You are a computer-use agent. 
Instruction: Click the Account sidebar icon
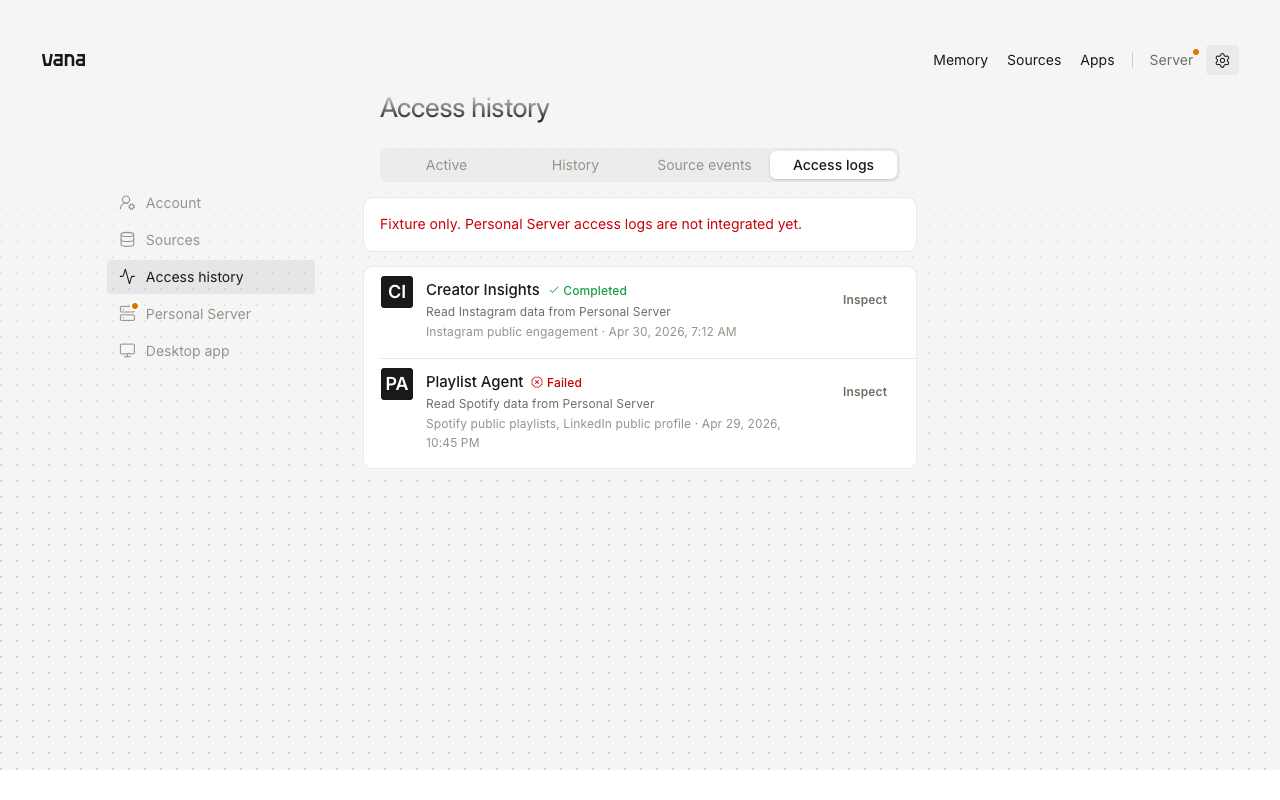(127, 203)
